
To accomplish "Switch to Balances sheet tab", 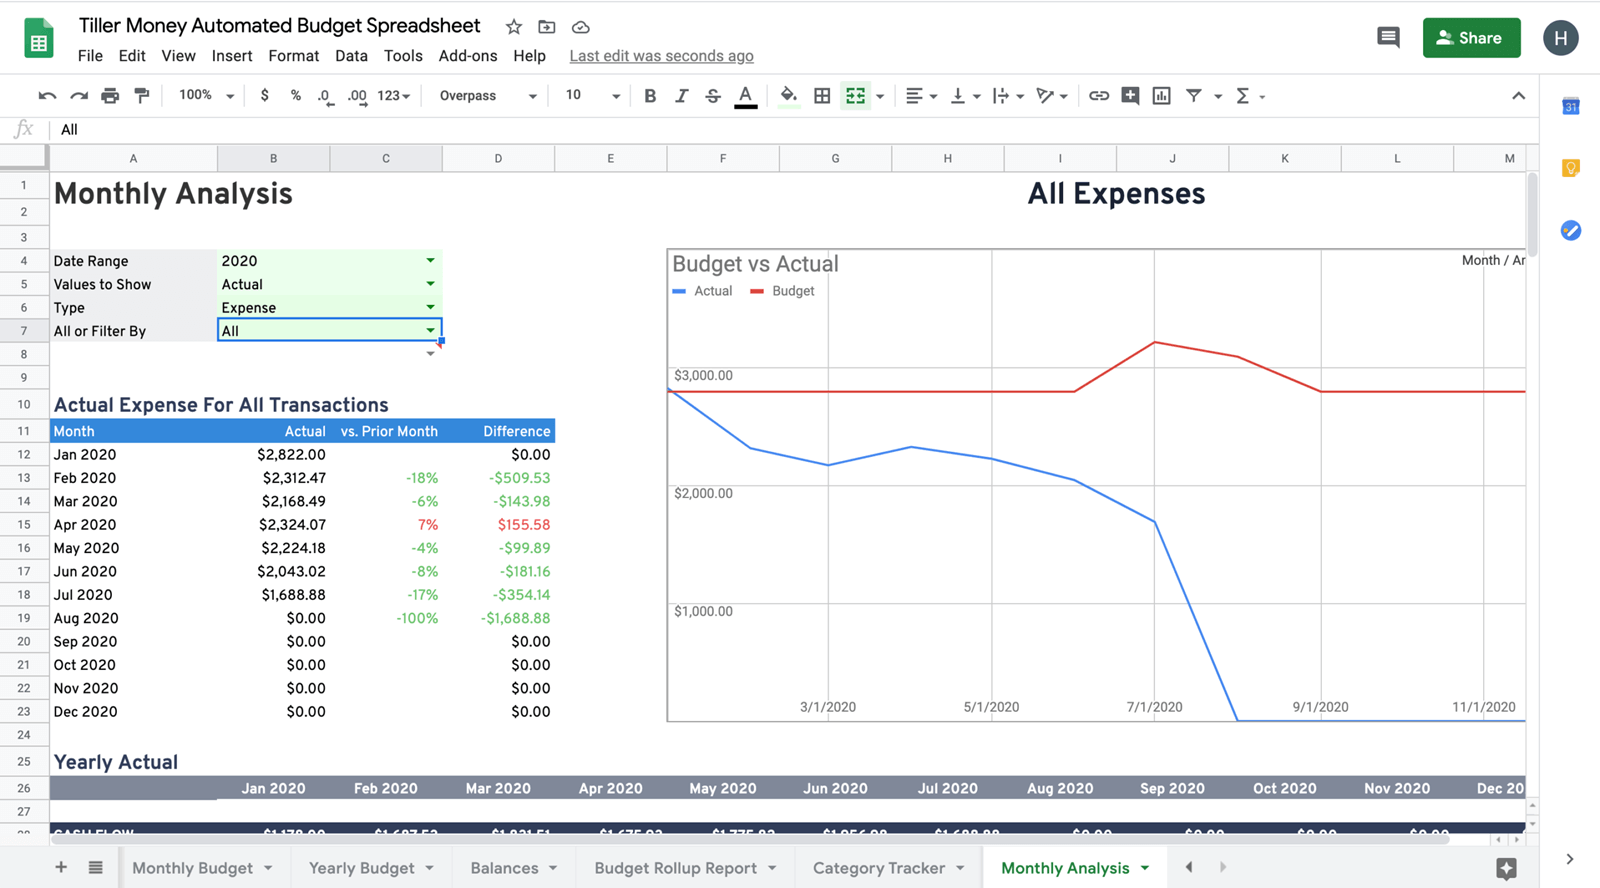I will coord(504,868).
